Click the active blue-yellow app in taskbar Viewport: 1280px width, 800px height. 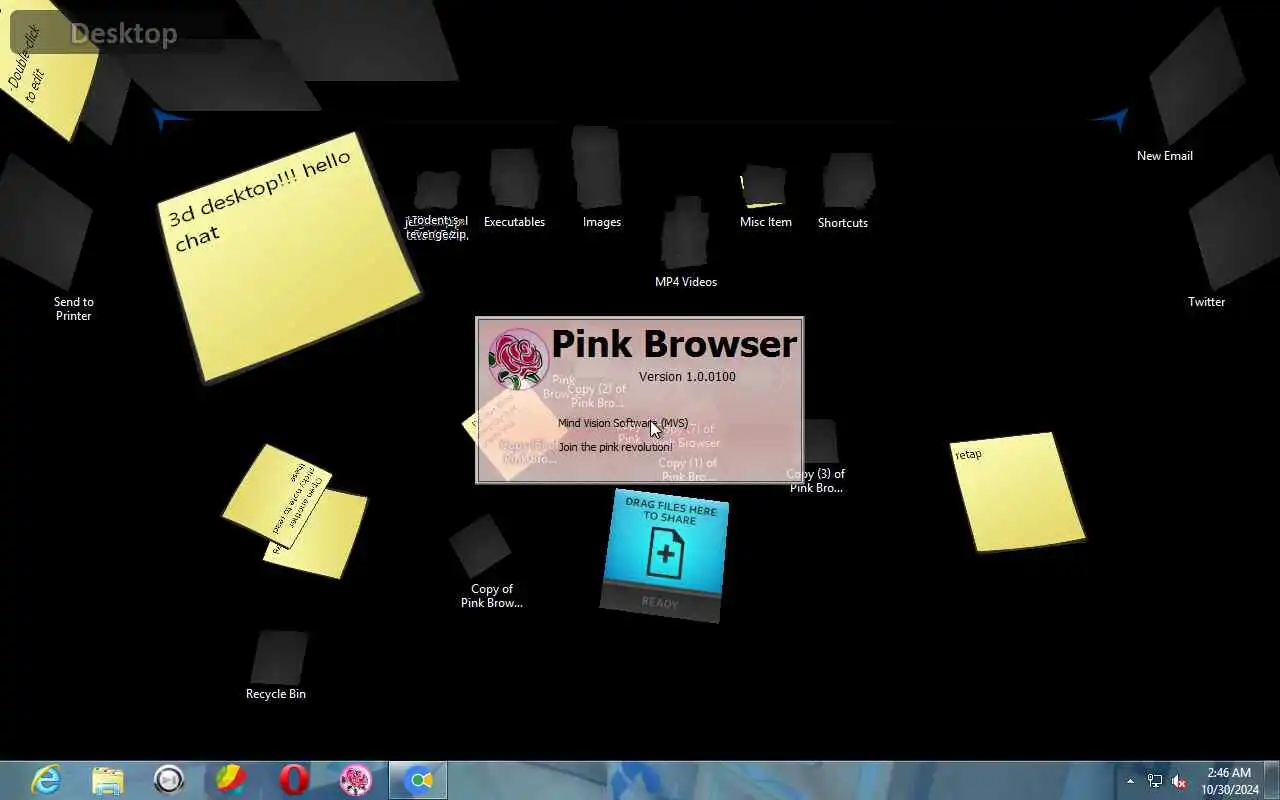418,780
